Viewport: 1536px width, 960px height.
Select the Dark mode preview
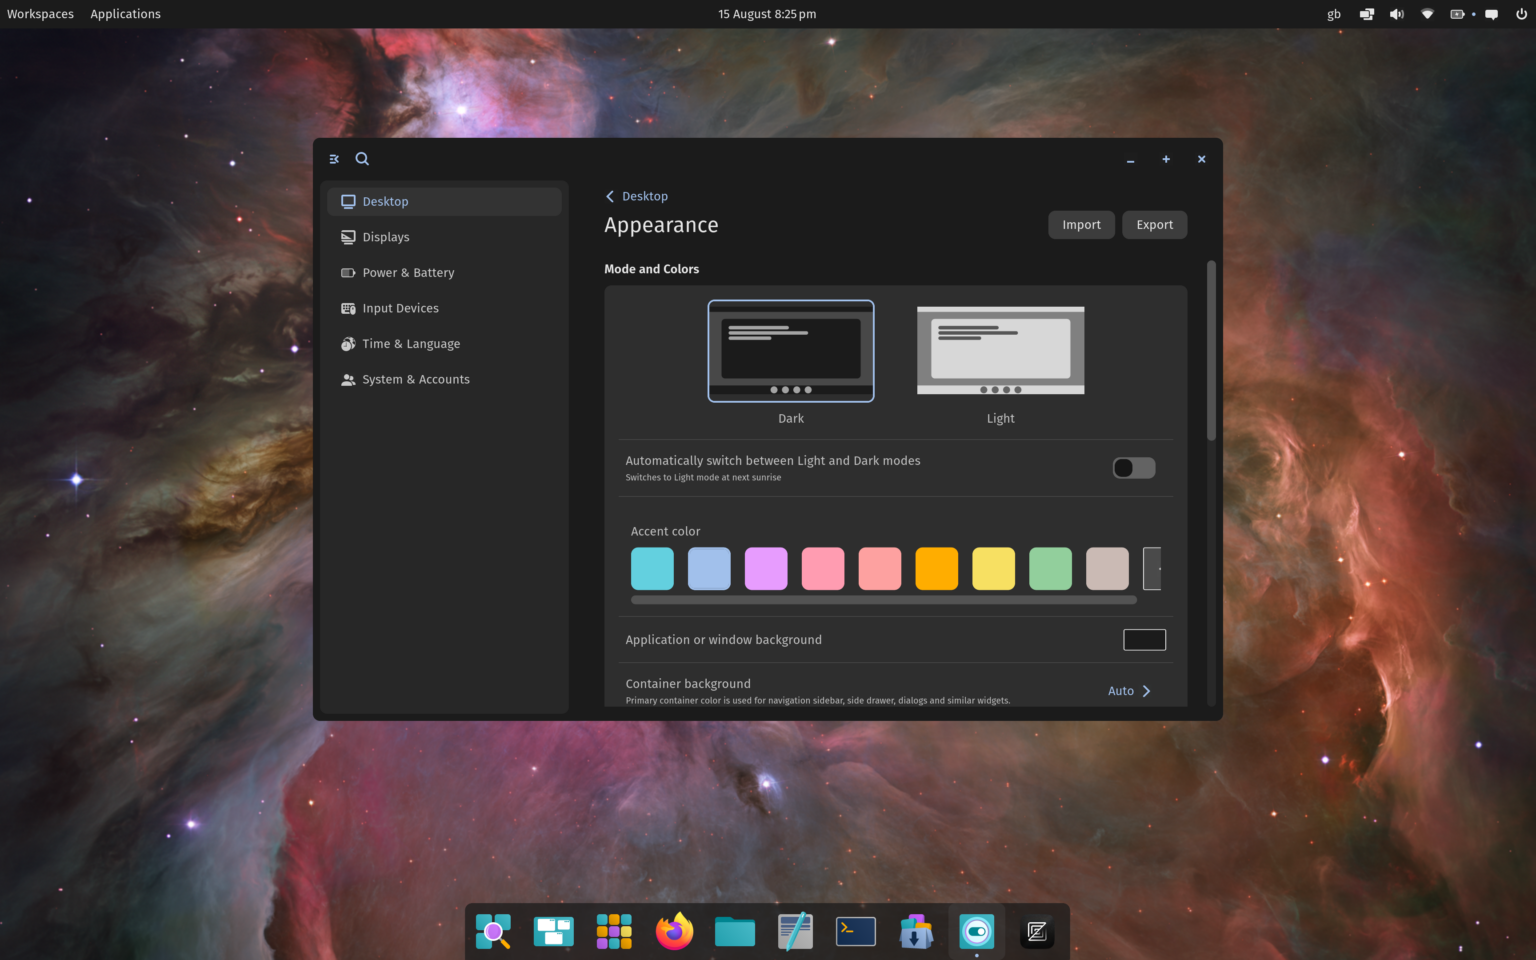pos(790,351)
